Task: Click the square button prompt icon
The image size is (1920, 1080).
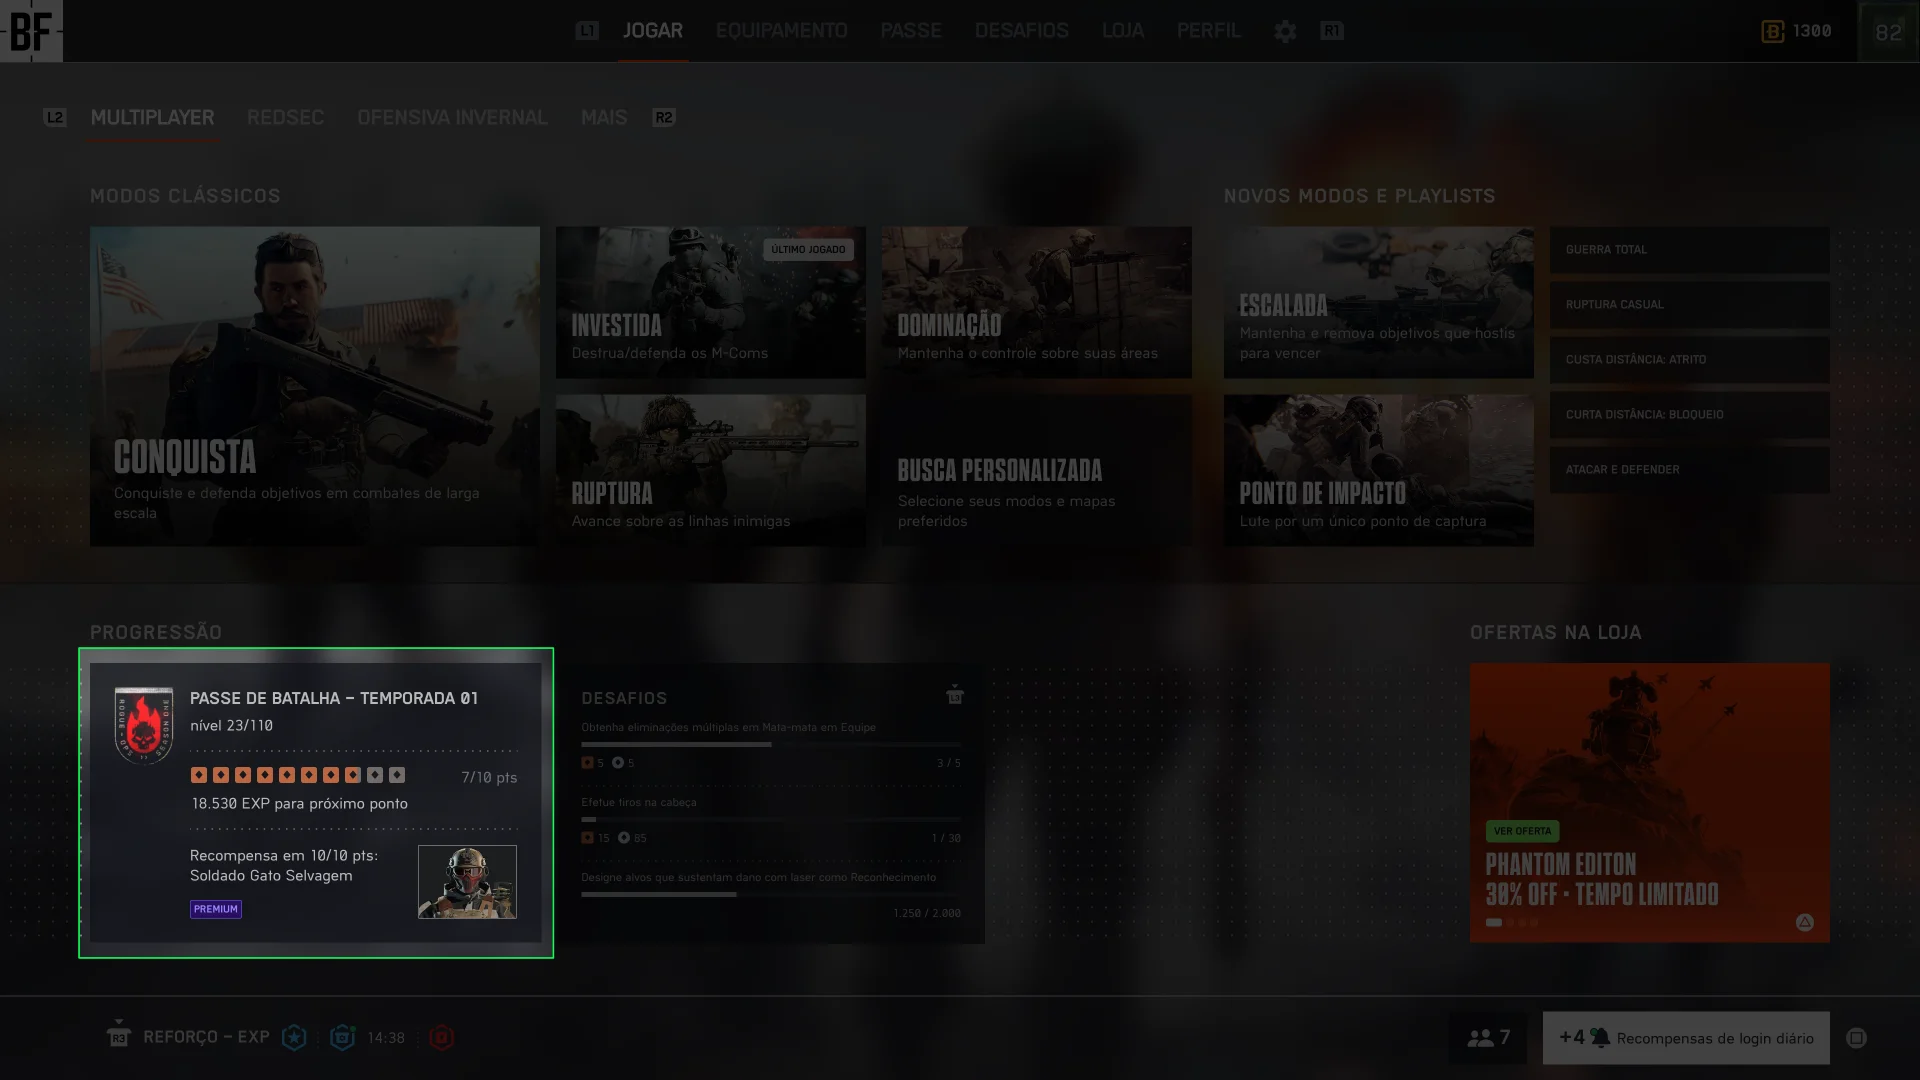Action: coord(1857,1038)
